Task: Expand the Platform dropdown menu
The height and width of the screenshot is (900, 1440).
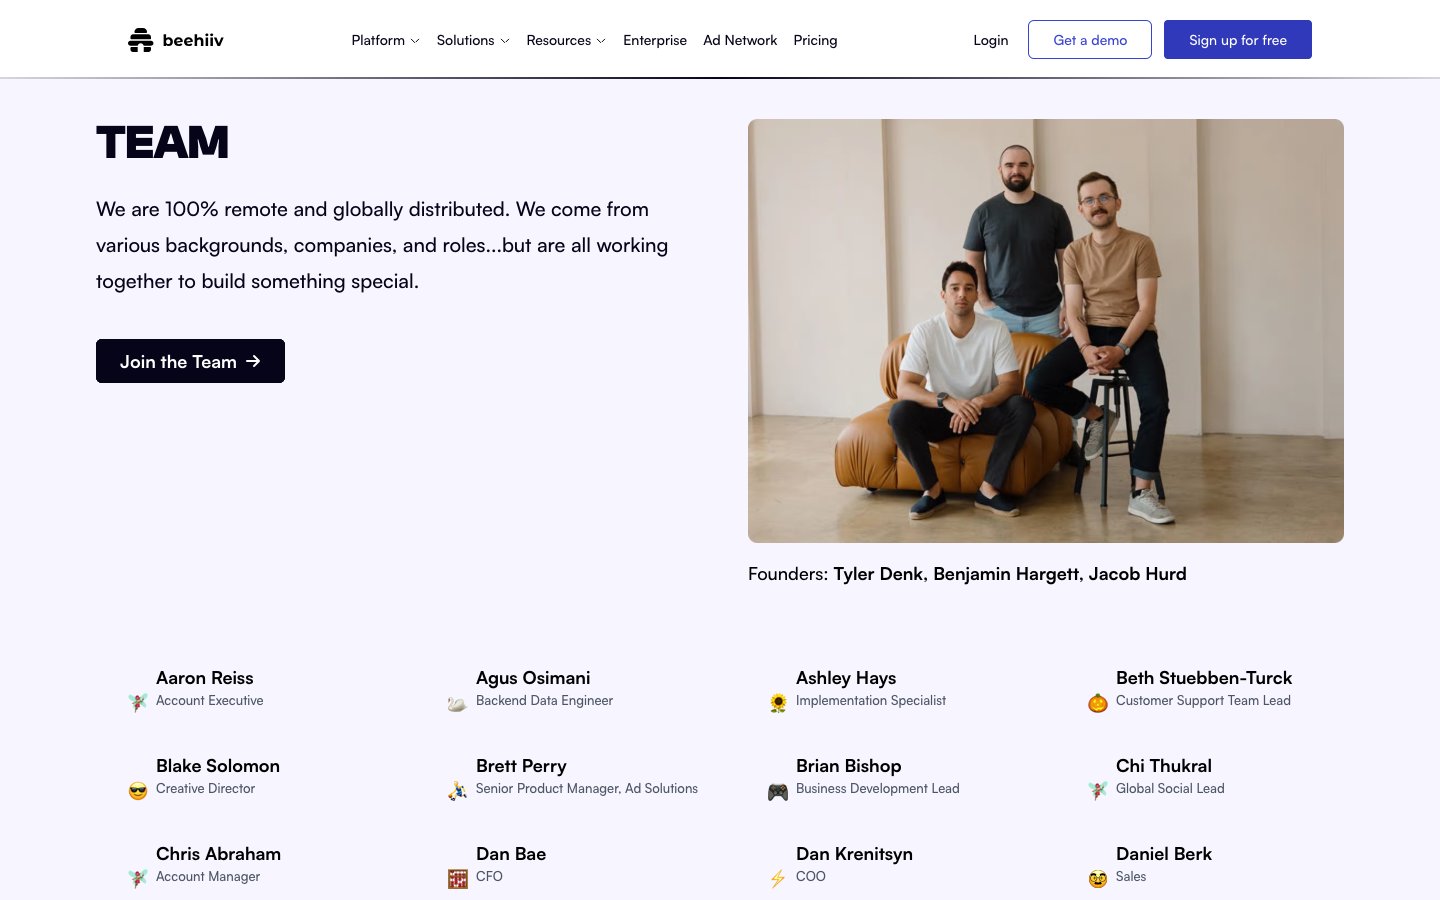Action: tap(385, 40)
